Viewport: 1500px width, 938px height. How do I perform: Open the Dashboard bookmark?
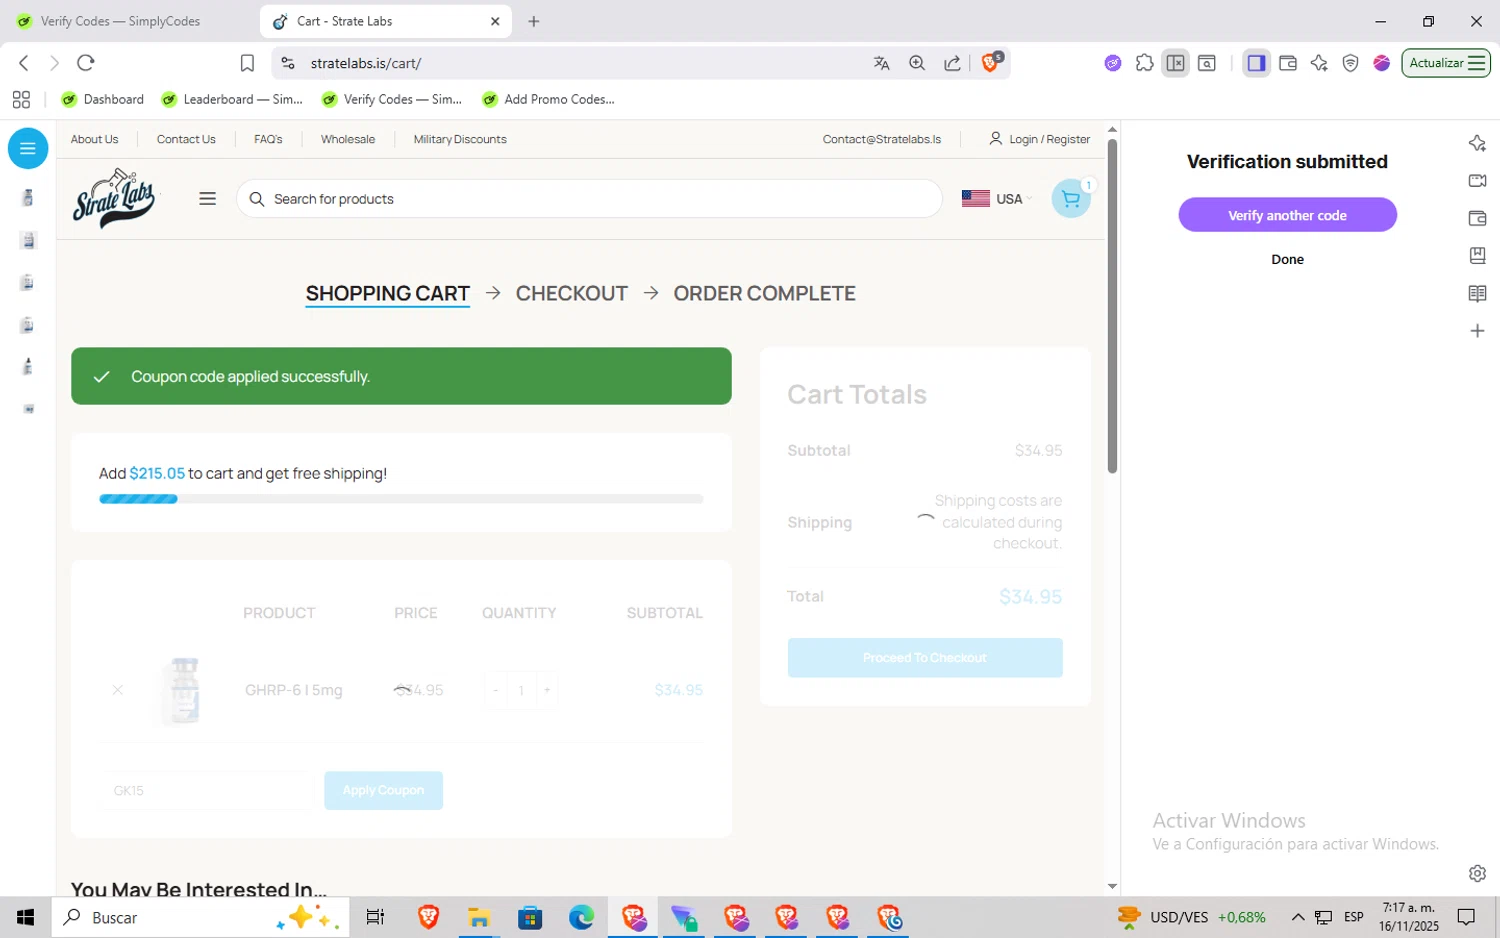103,99
